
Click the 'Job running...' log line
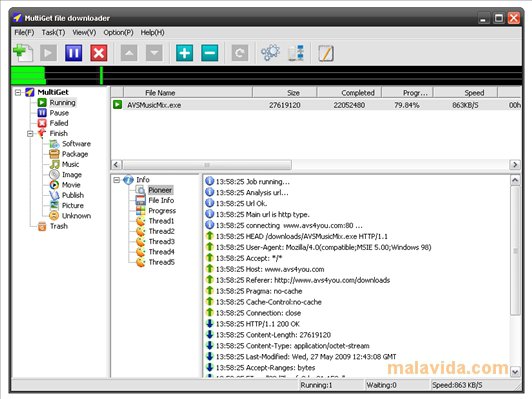pyautogui.click(x=252, y=182)
